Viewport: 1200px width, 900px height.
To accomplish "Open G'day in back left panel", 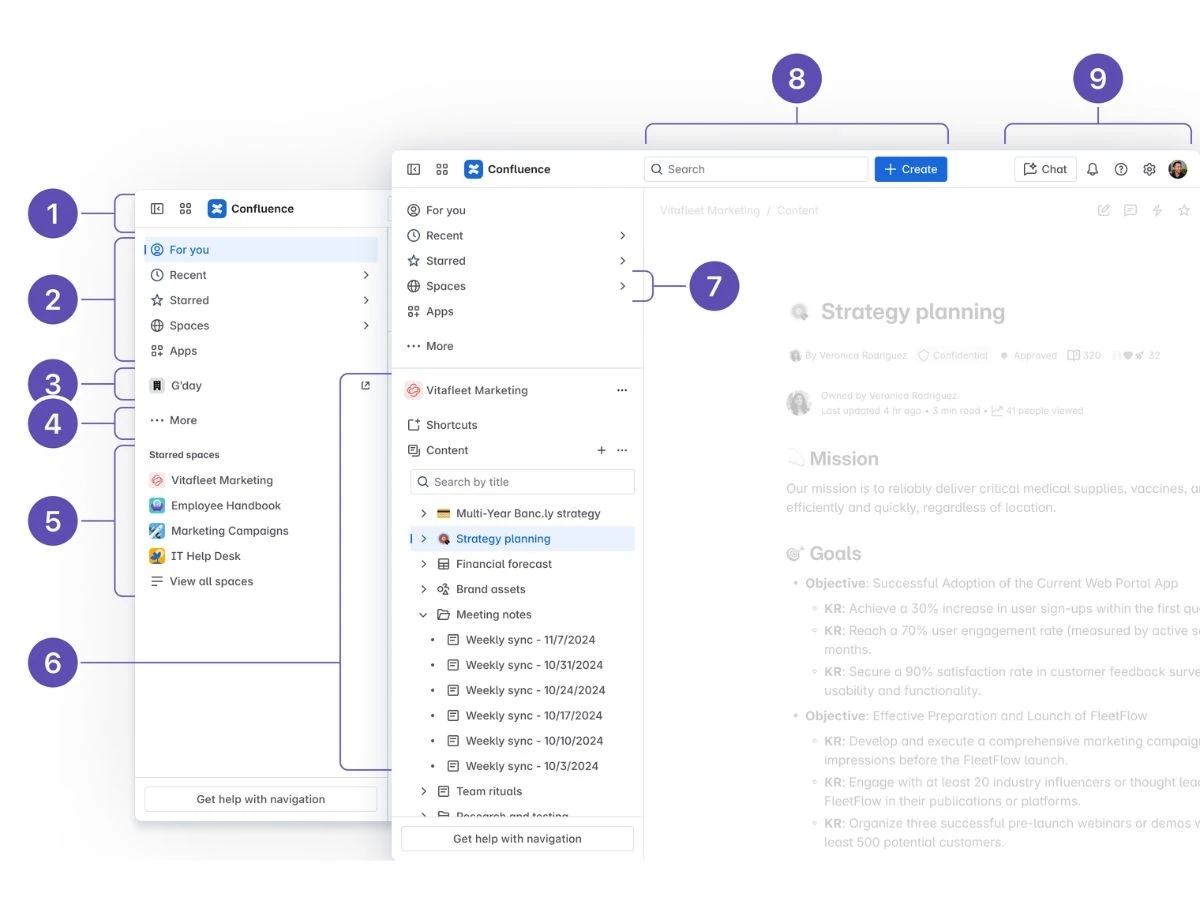I will click(x=261, y=385).
